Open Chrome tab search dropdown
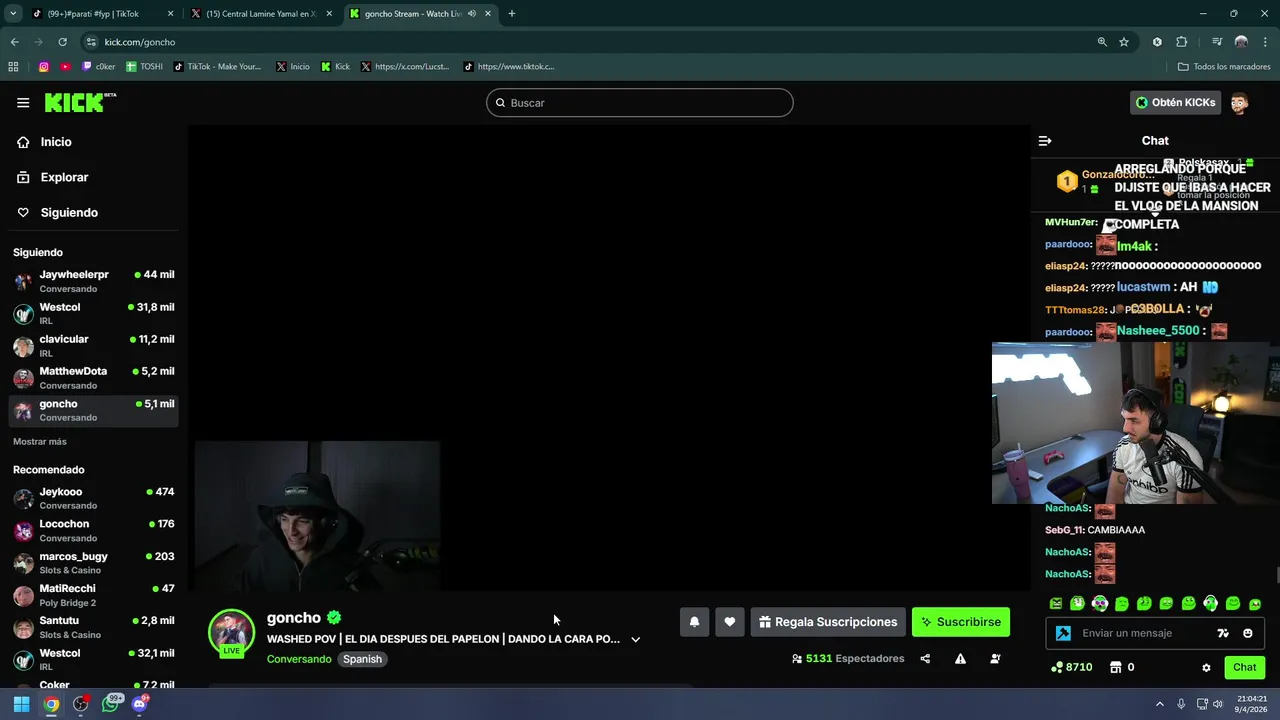1280x720 pixels. (x=13, y=14)
